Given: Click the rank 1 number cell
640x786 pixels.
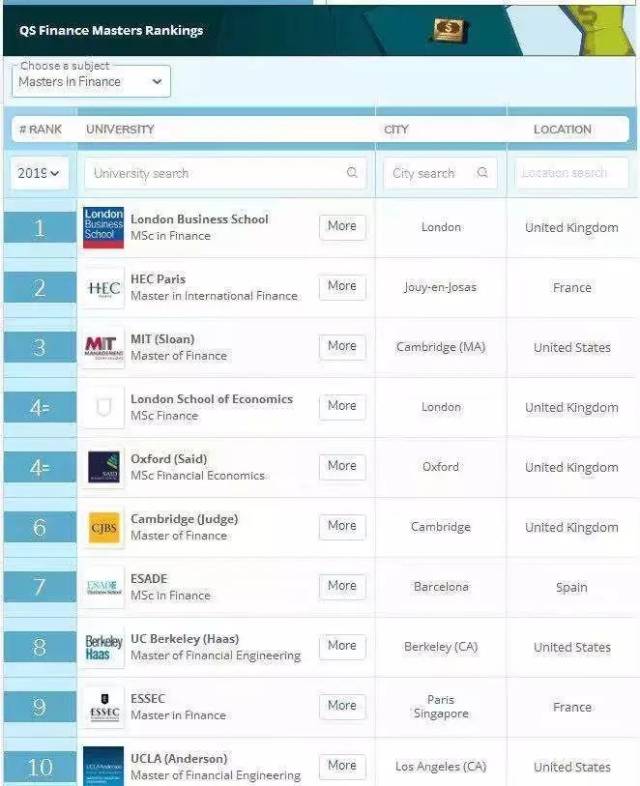Looking at the screenshot, I should tap(40, 228).
